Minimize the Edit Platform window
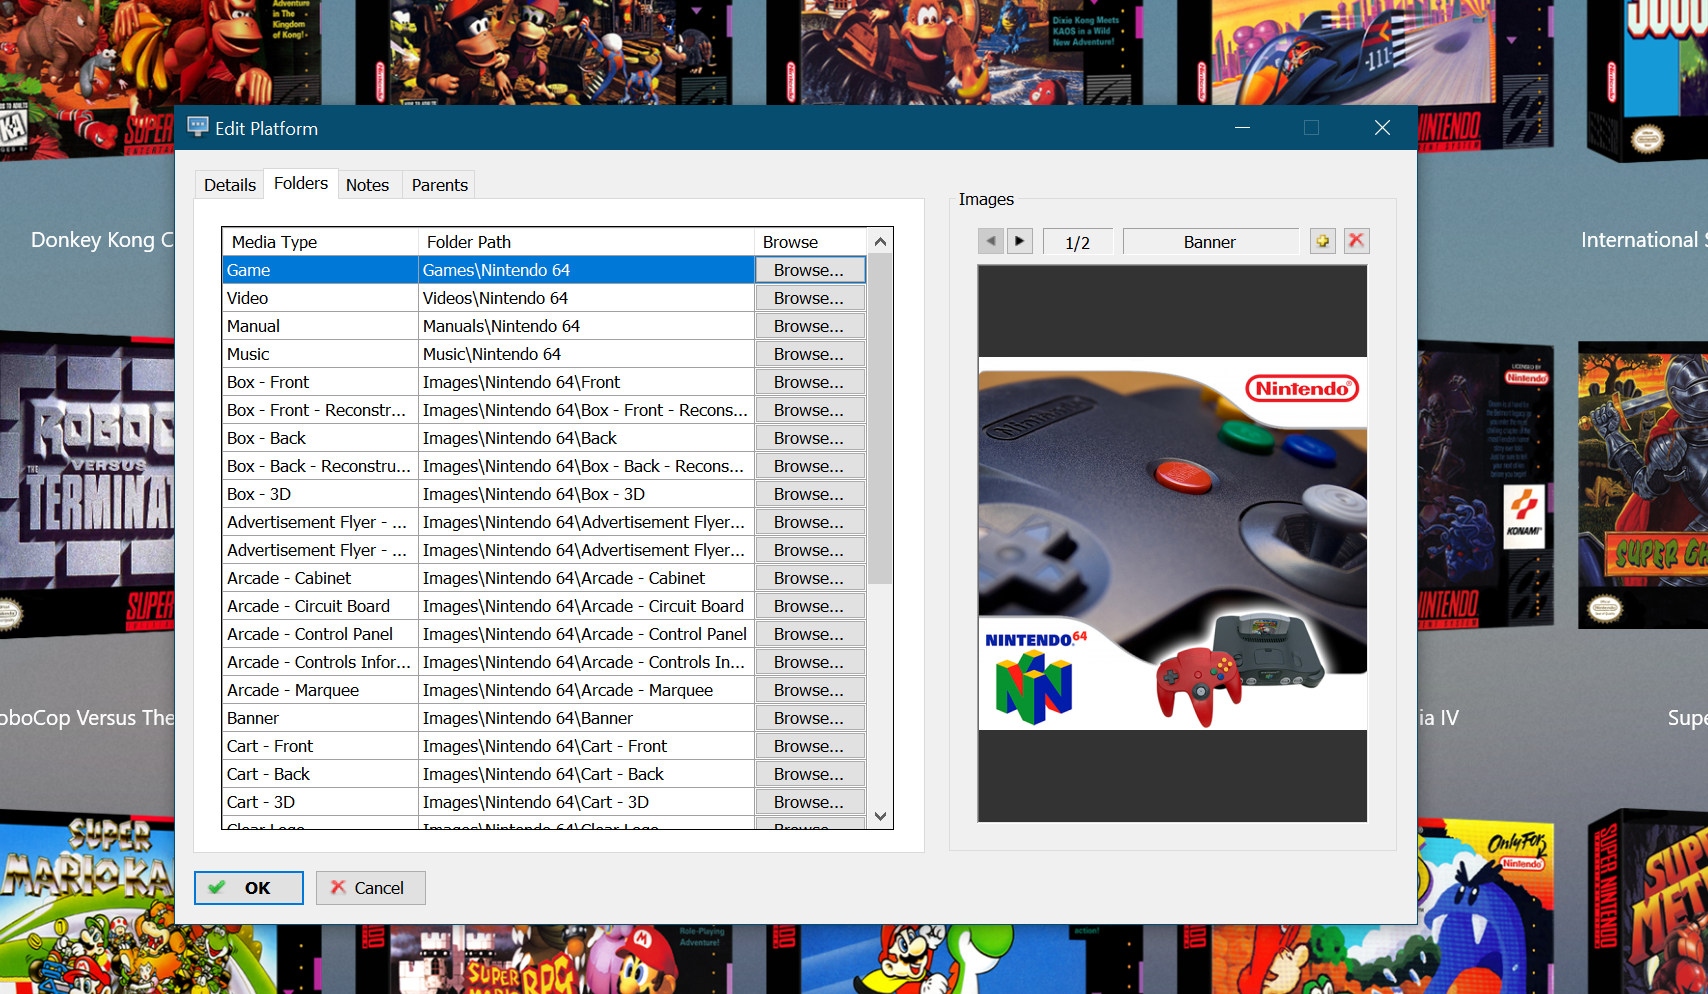 [x=1242, y=127]
